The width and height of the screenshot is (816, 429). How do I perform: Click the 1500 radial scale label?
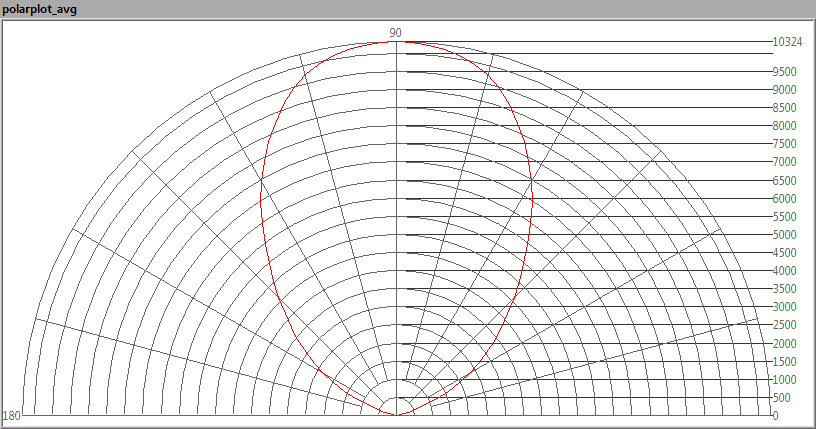click(x=784, y=362)
